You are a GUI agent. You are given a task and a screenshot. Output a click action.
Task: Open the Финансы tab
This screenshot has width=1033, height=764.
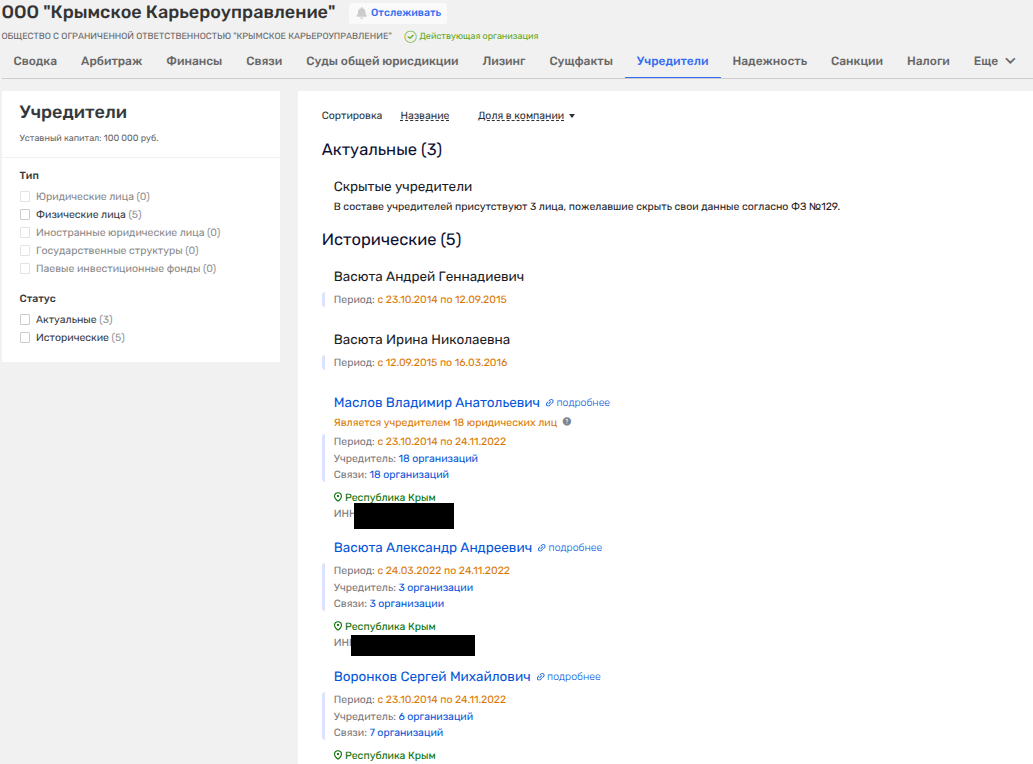pos(194,61)
